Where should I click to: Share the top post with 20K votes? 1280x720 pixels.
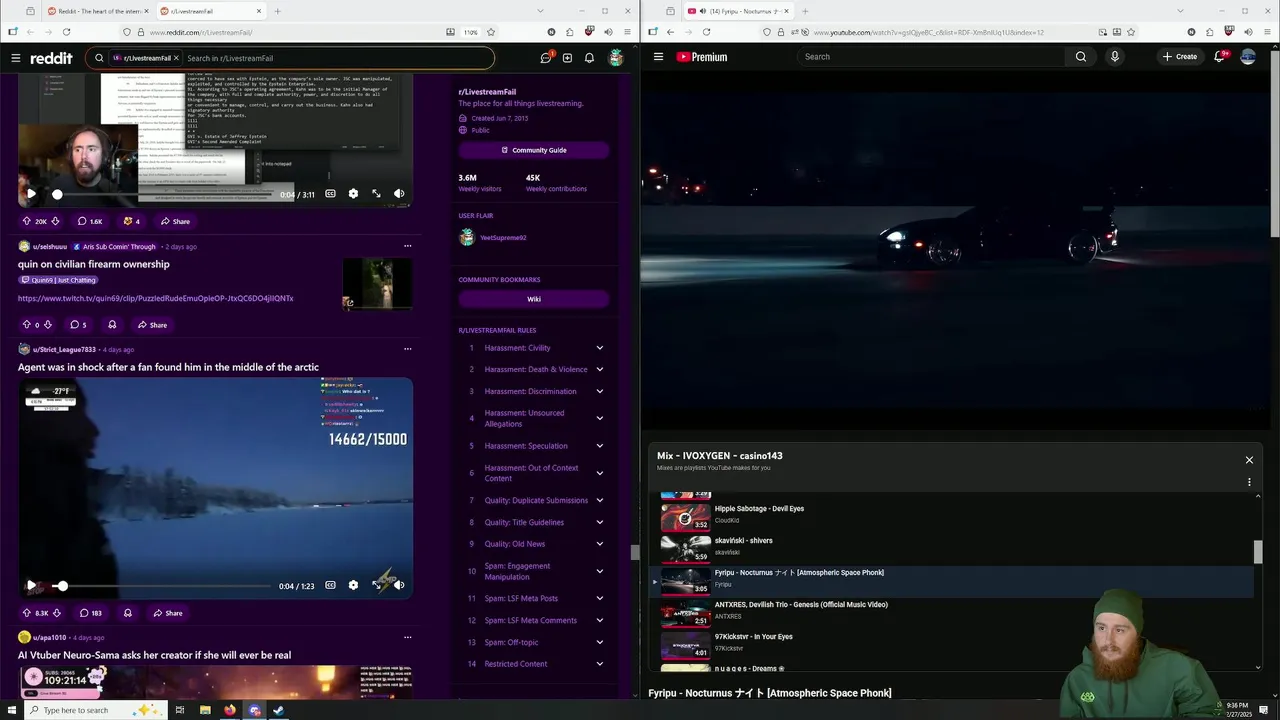click(x=174, y=221)
